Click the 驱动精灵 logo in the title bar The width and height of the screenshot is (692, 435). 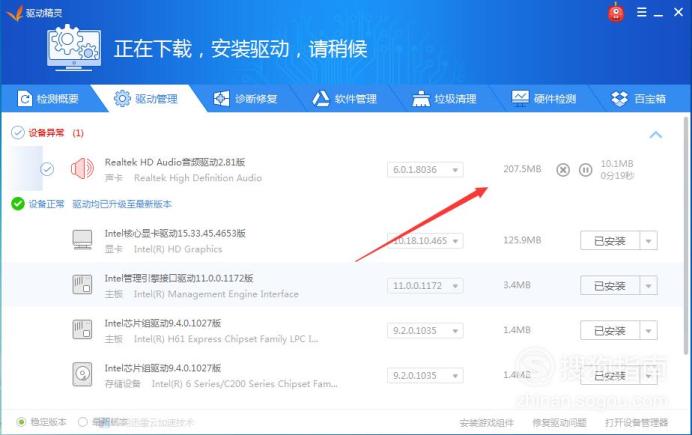pos(34,13)
